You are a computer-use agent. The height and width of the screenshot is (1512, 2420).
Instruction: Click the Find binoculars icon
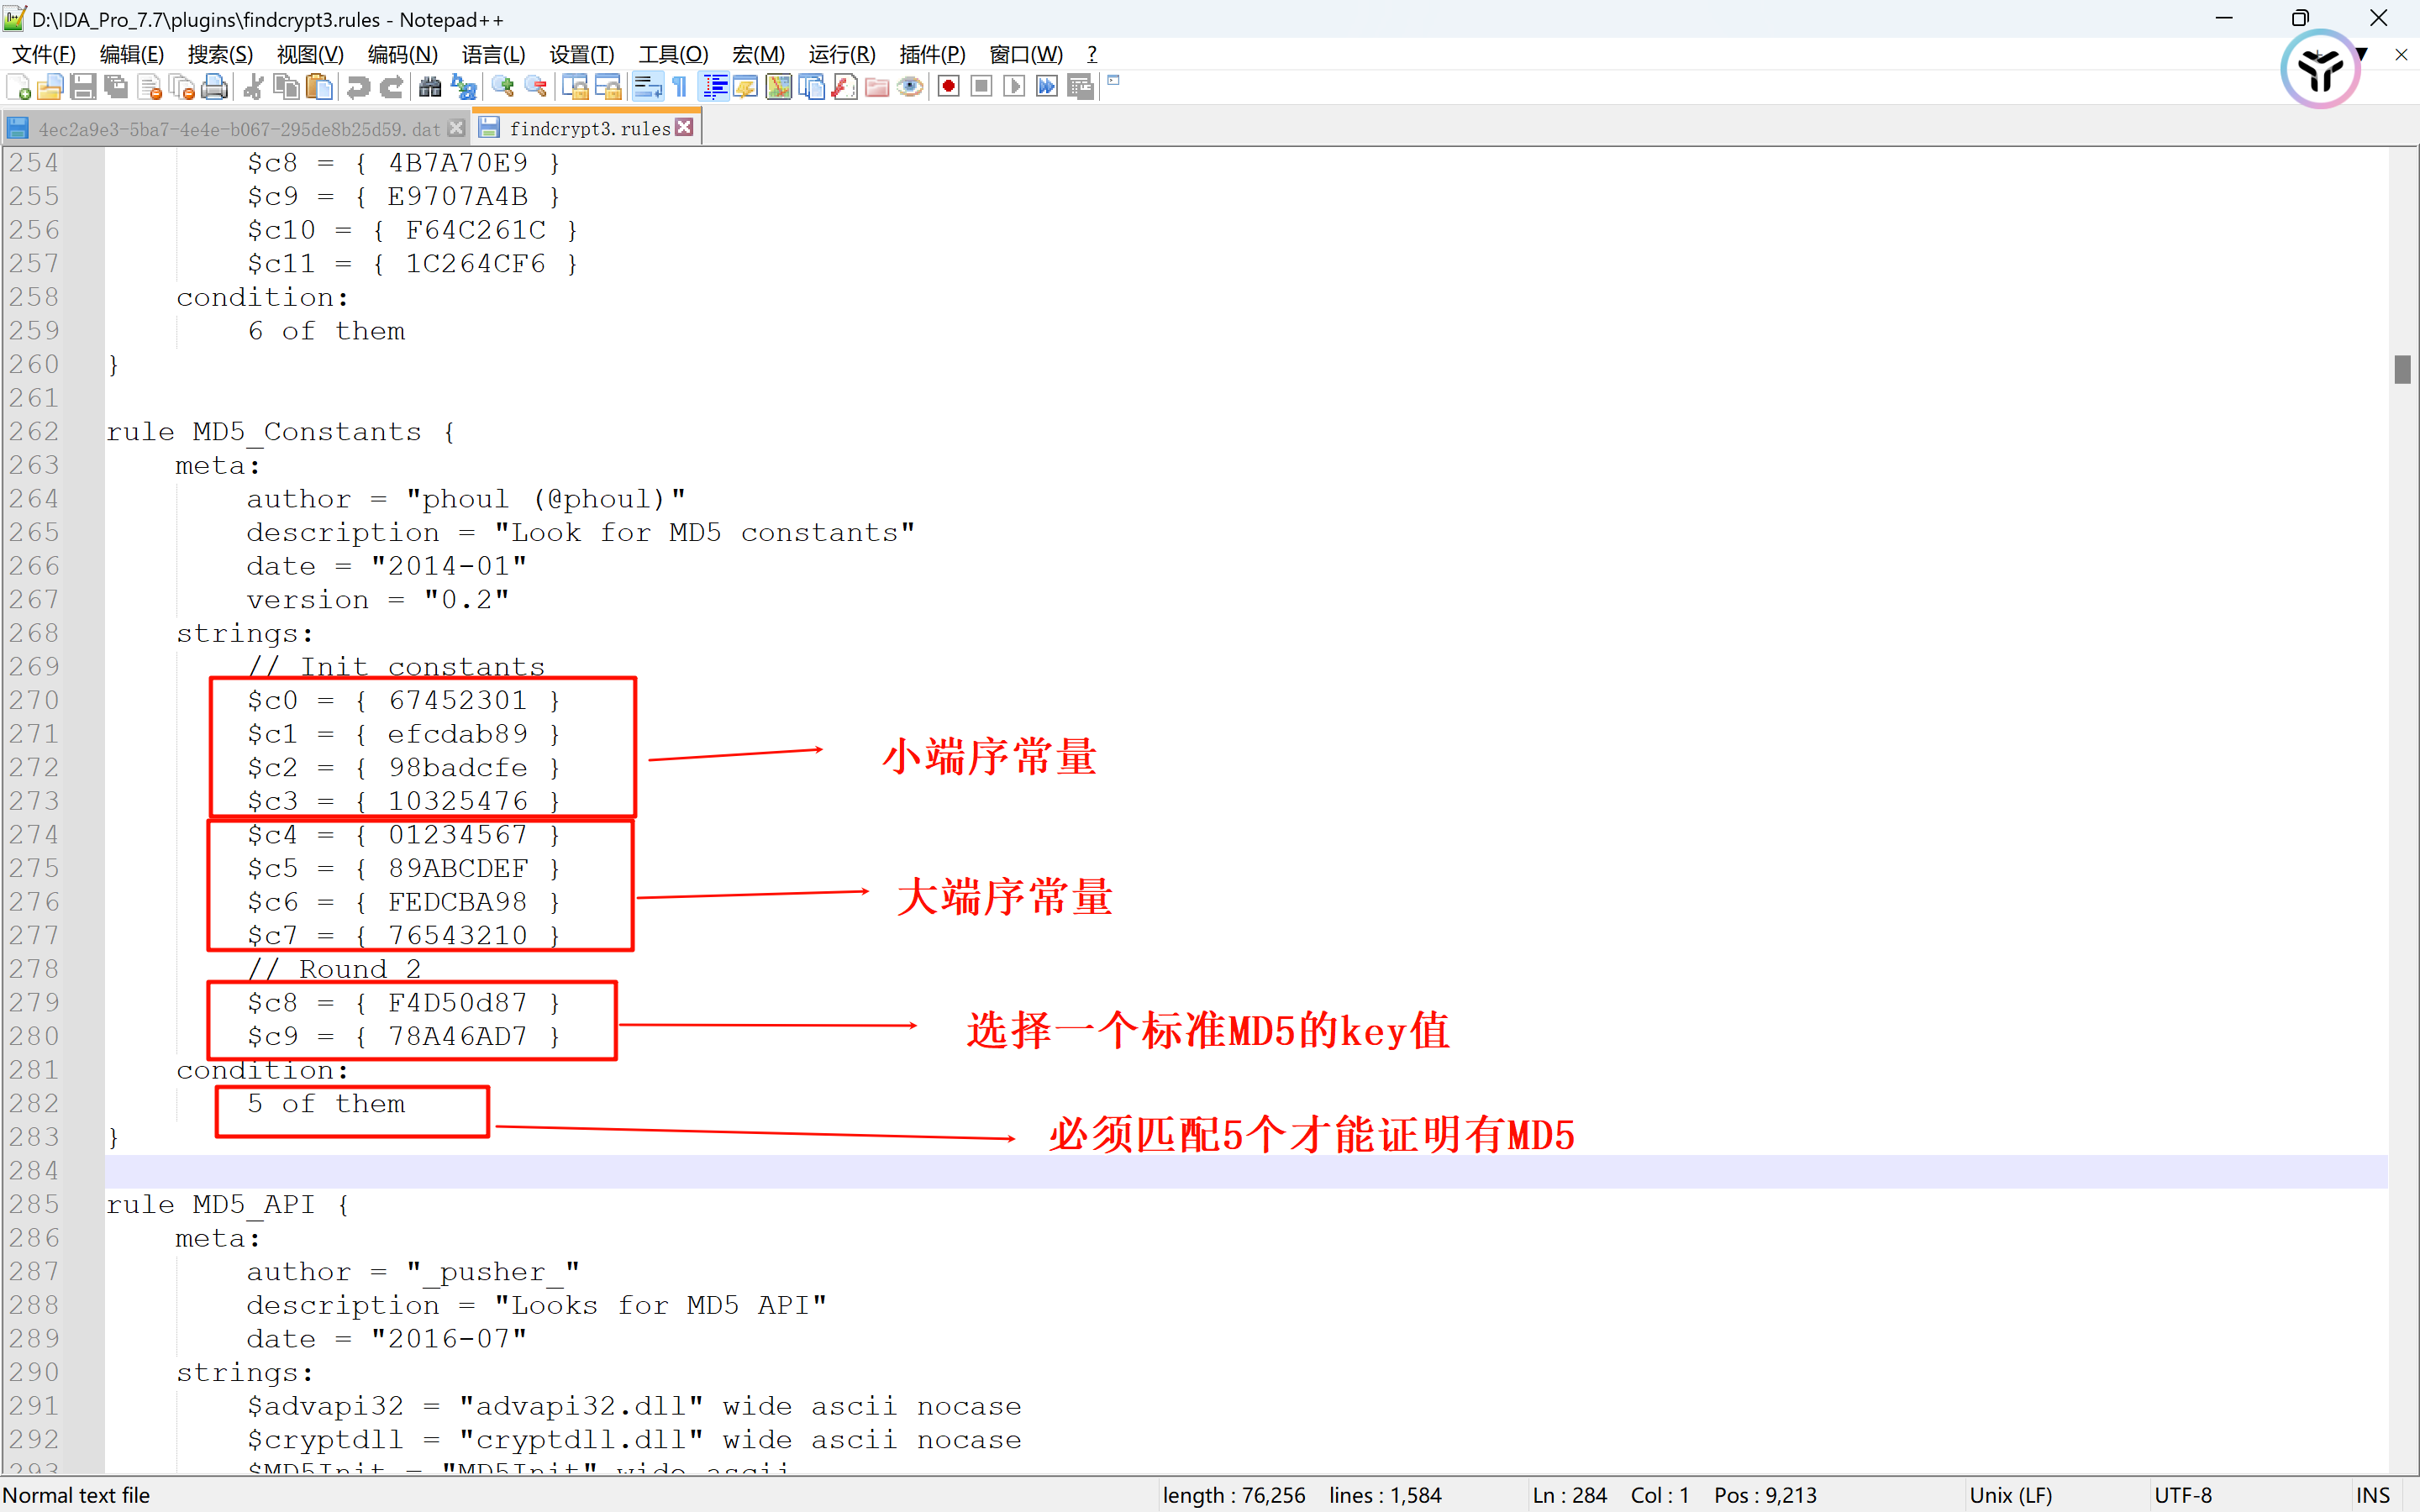pos(430,87)
